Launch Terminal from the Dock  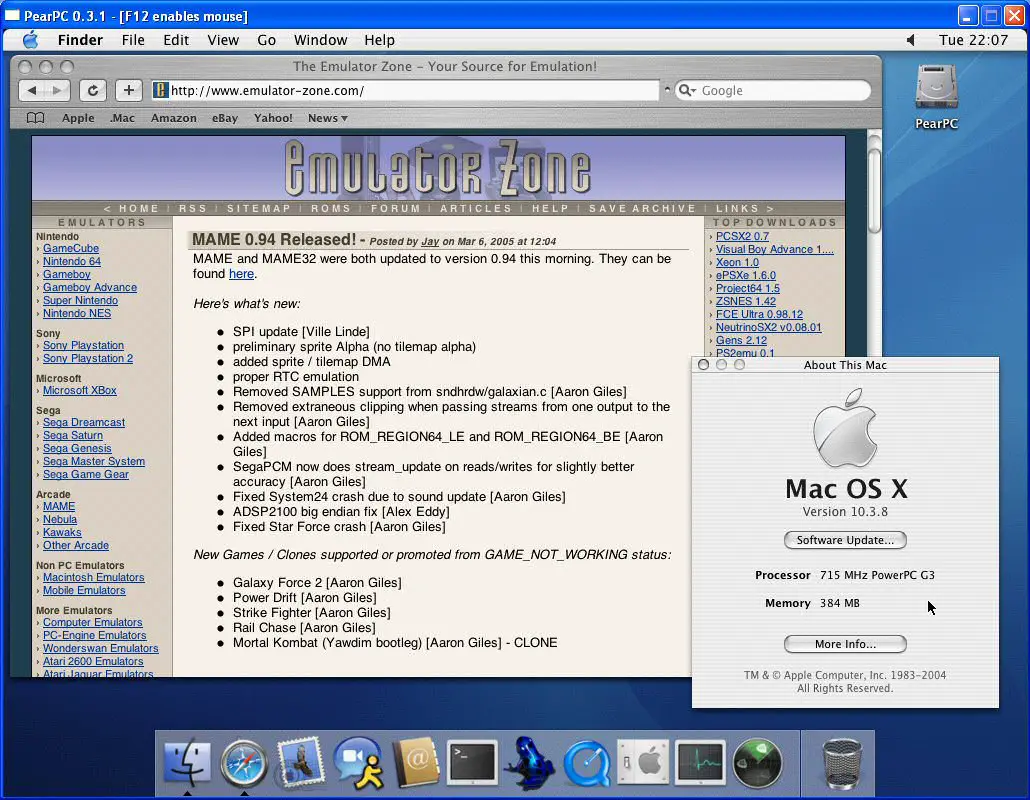[472, 763]
